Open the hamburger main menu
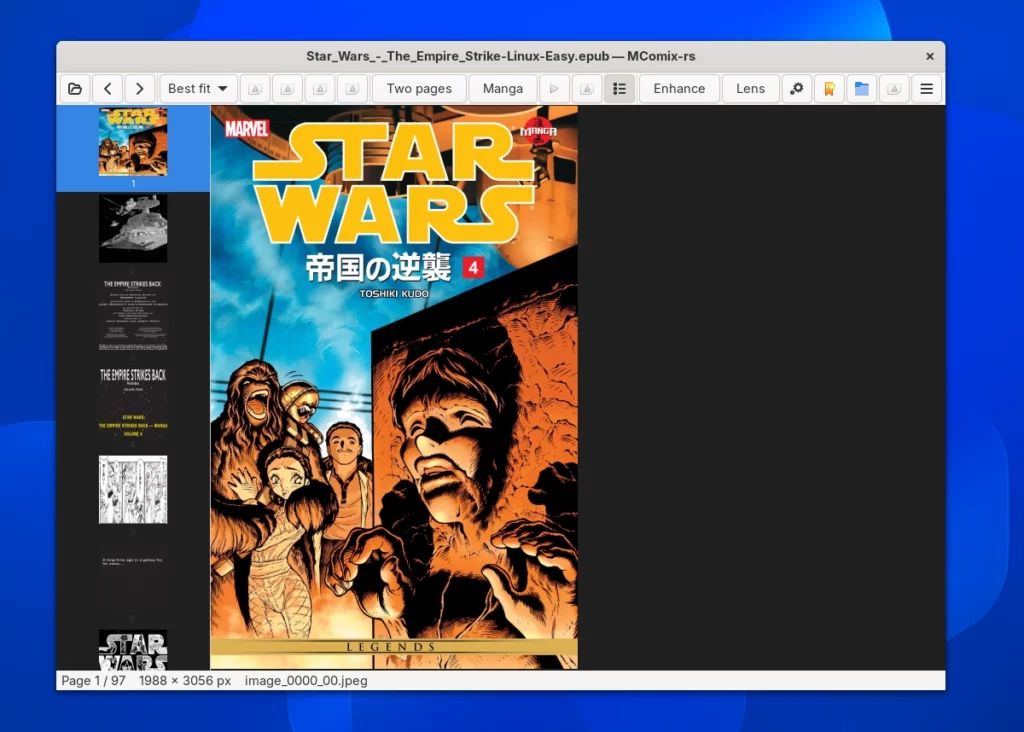The width and height of the screenshot is (1024, 732). [x=927, y=89]
